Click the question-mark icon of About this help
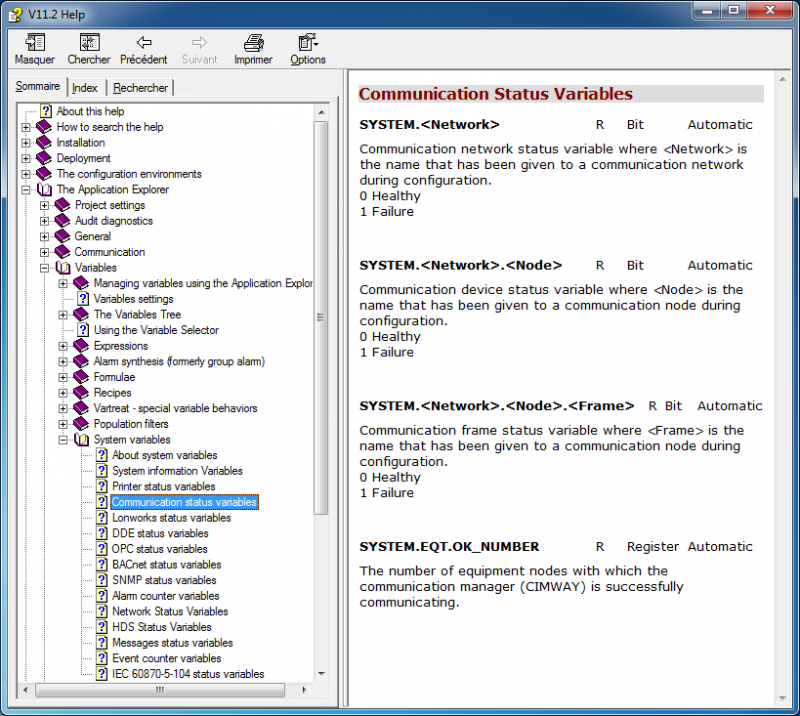Screen dimensions: 800x716 [46, 111]
